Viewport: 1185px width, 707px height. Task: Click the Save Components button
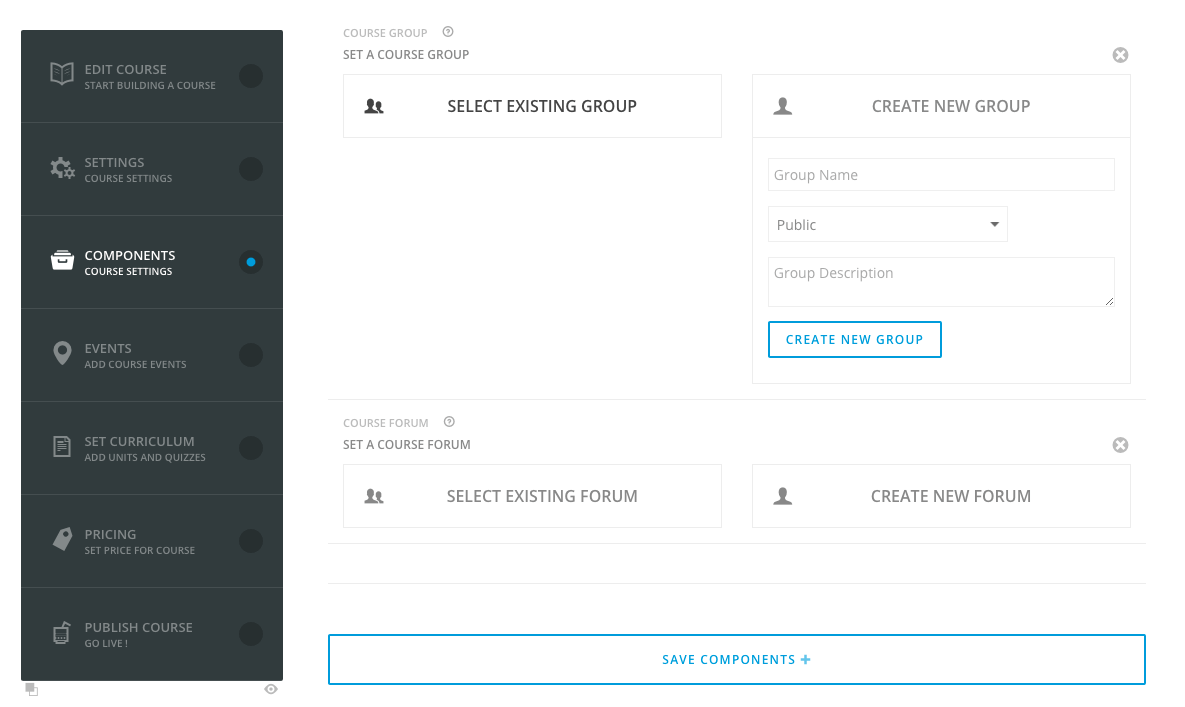(736, 660)
